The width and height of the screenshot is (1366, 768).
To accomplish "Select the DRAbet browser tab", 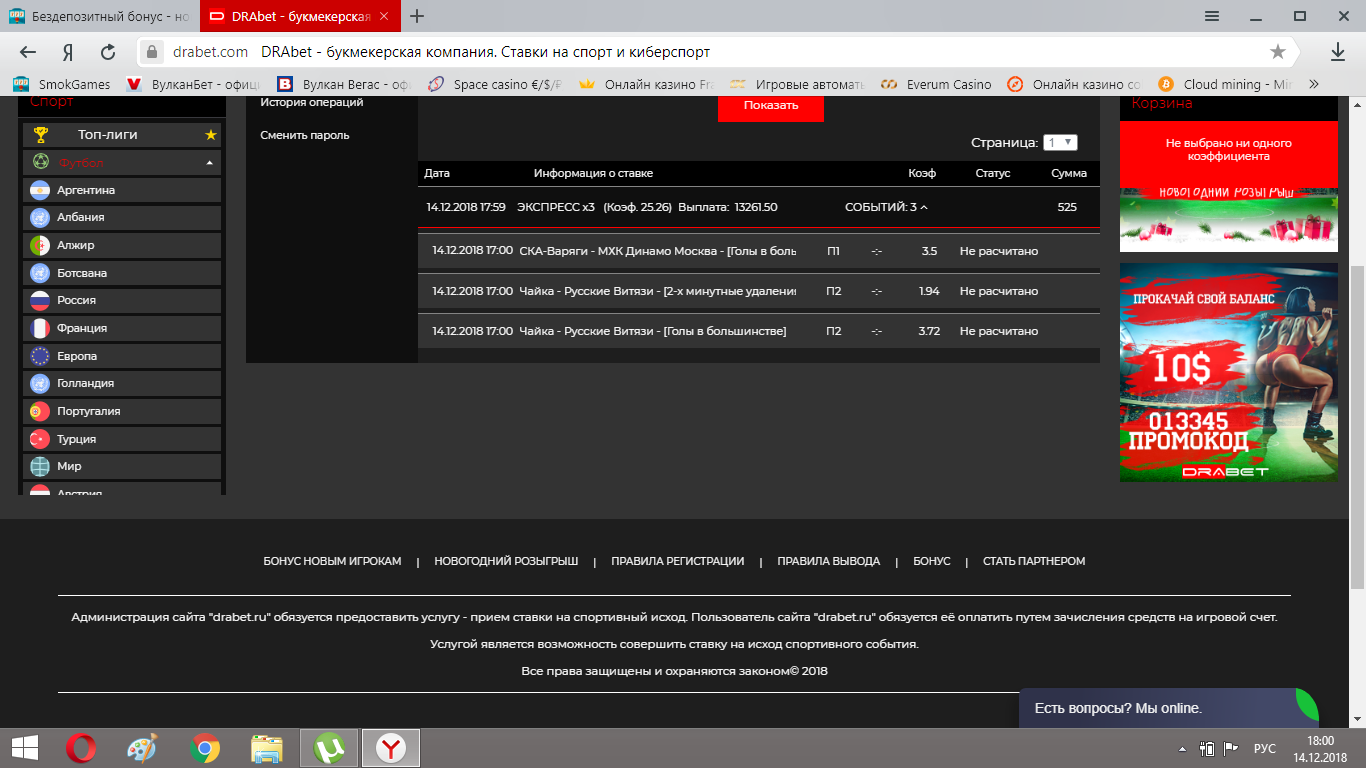I will [300, 16].
